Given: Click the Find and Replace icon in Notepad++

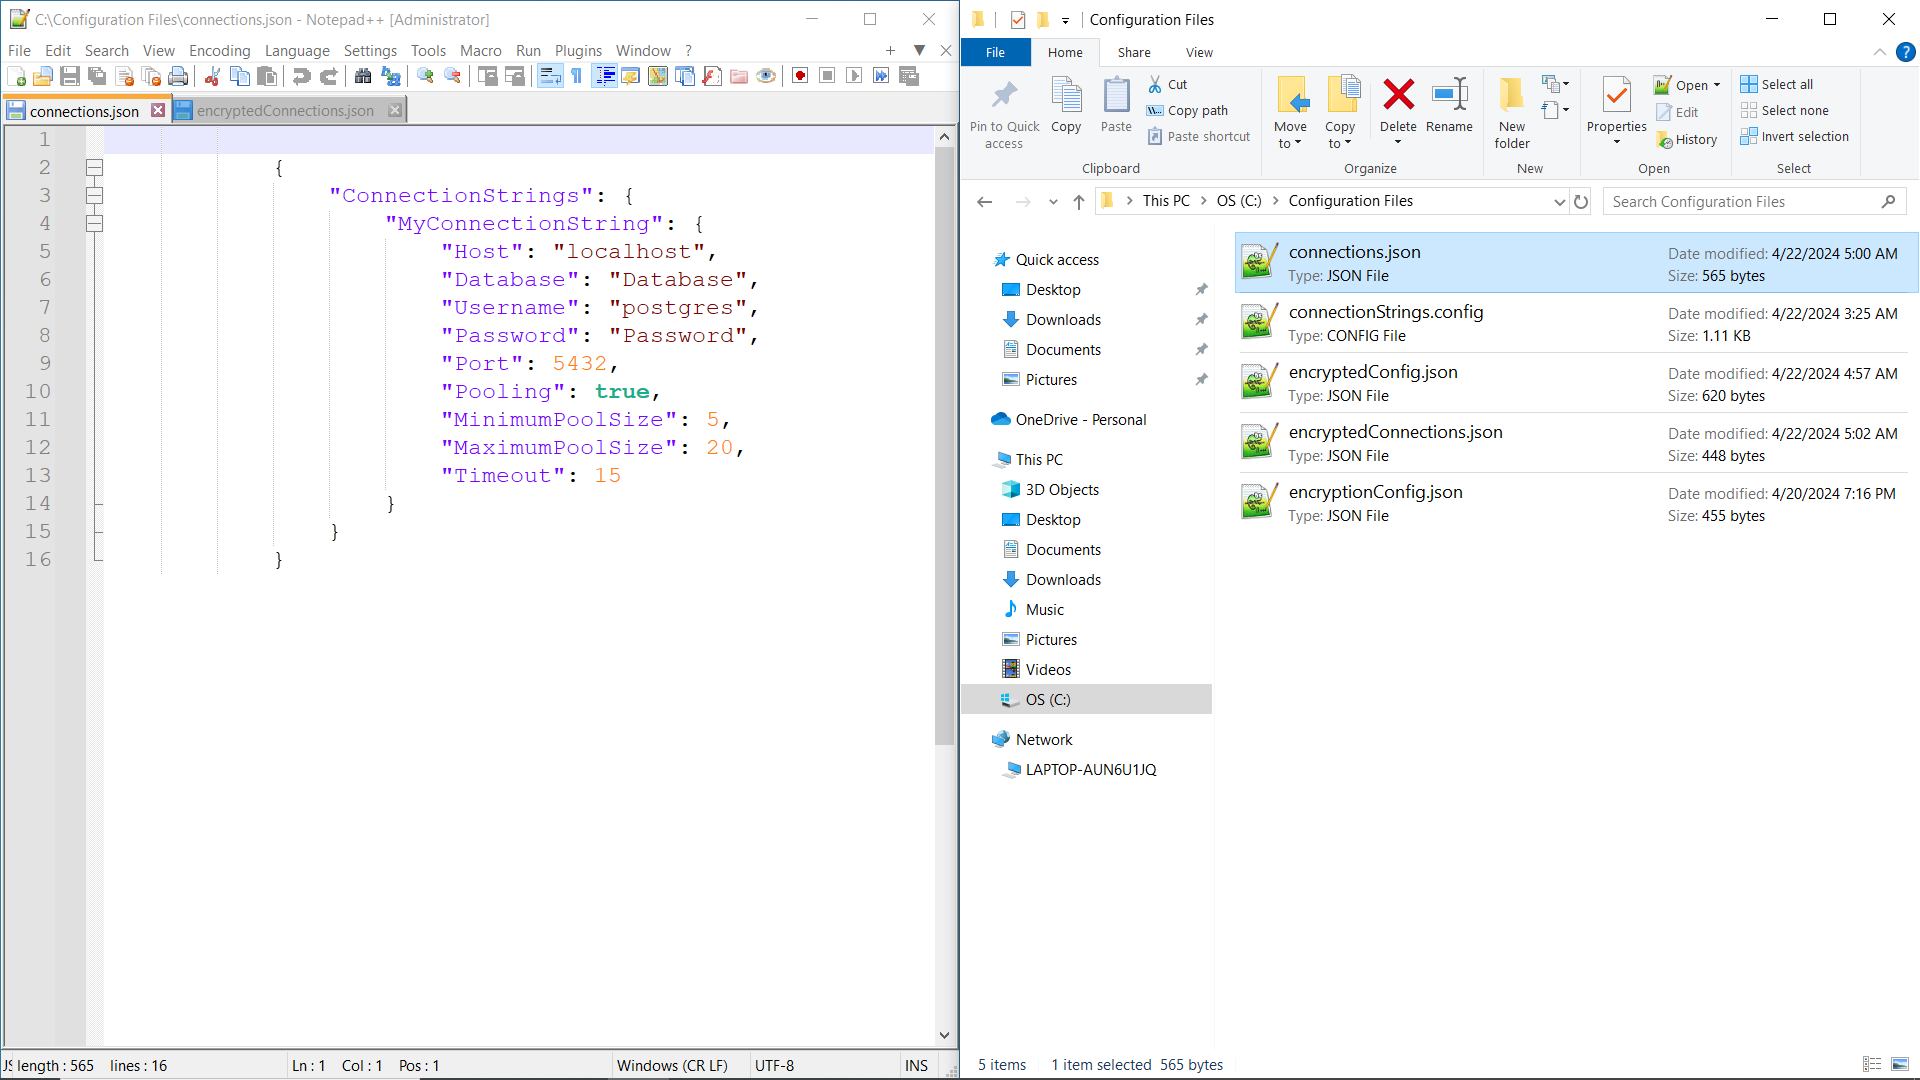Looking at the screenshot, I should (x=391, y=77).
